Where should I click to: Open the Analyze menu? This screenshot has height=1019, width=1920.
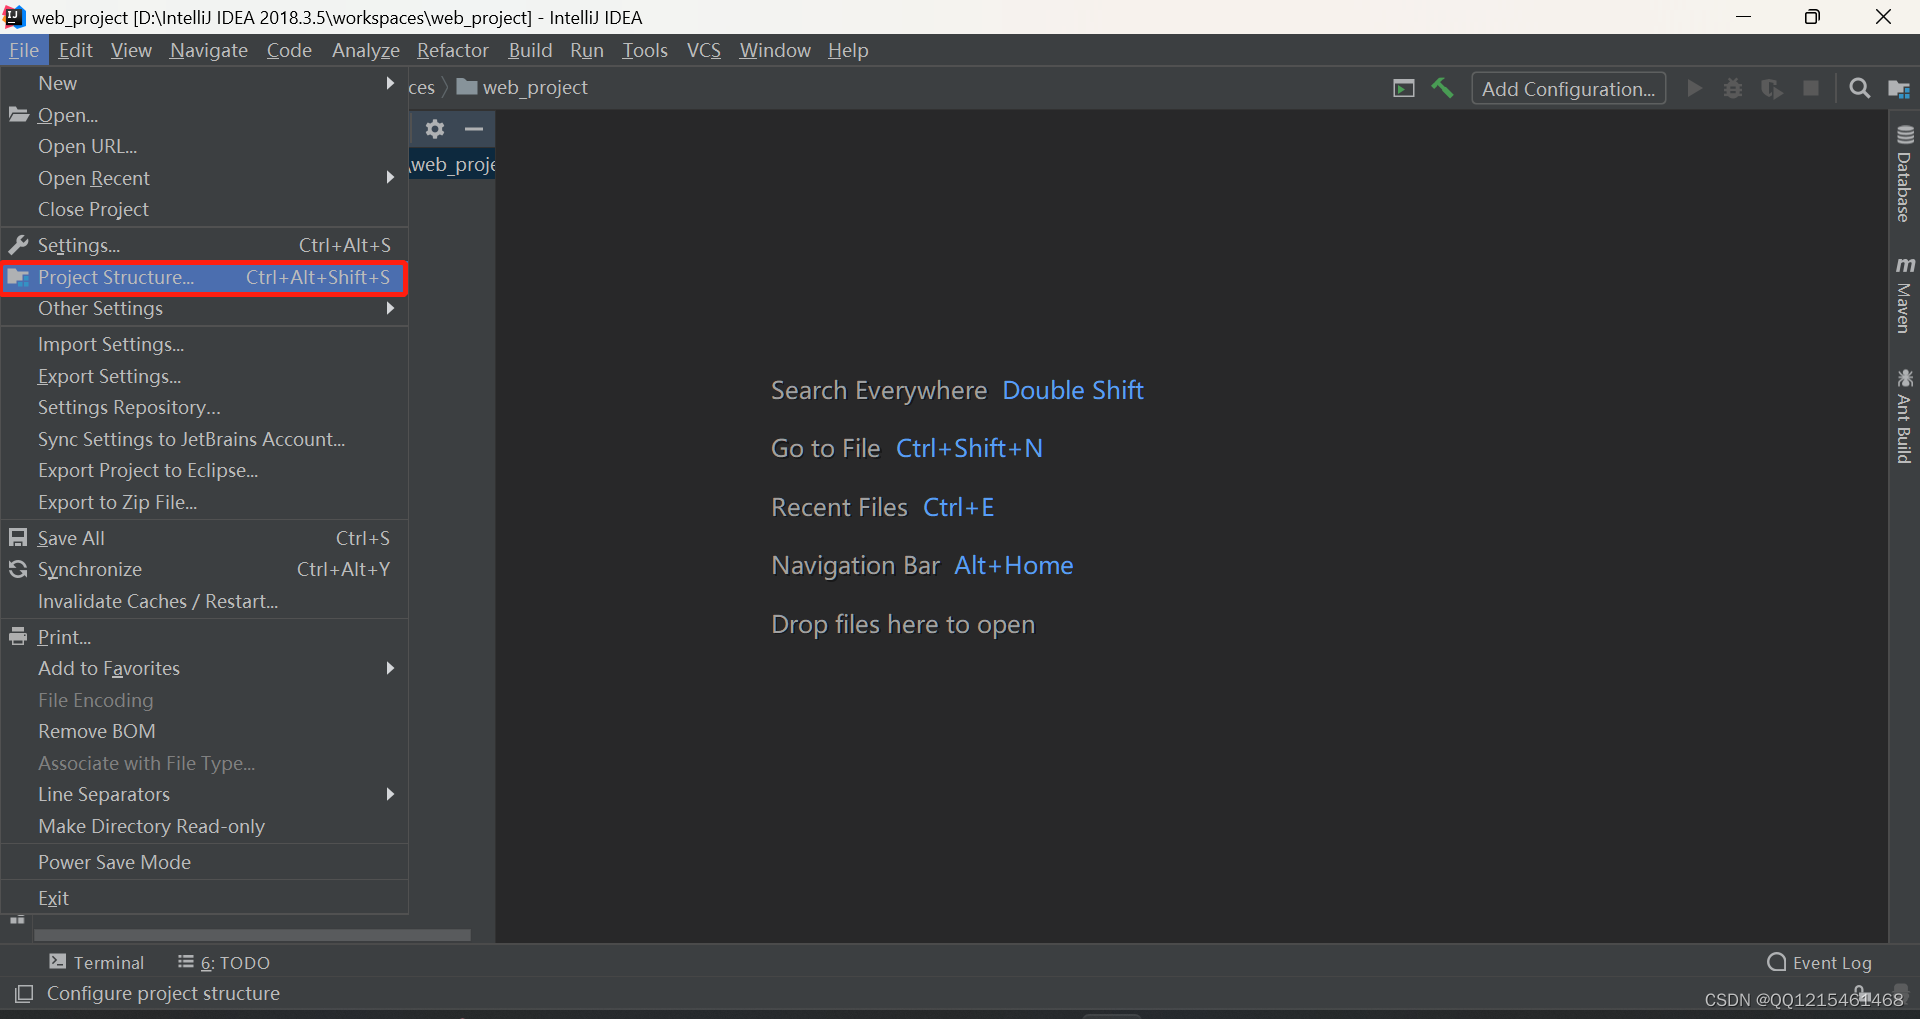click(x=365, y=50)
